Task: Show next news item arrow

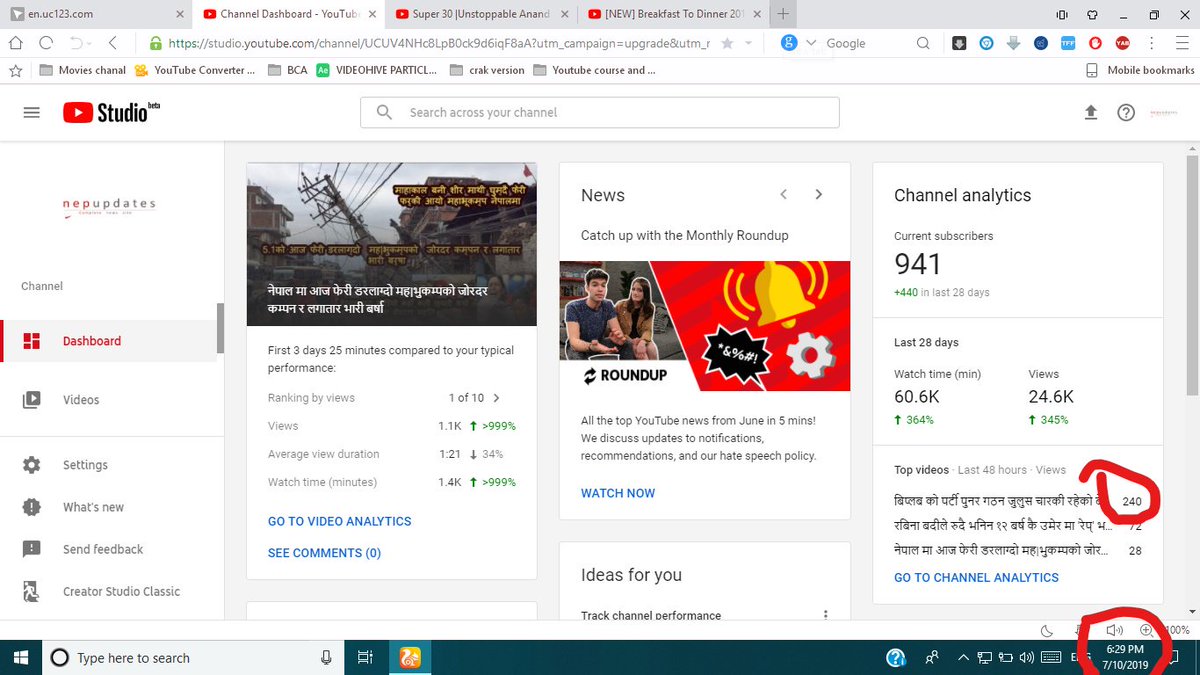Action: 819,194
